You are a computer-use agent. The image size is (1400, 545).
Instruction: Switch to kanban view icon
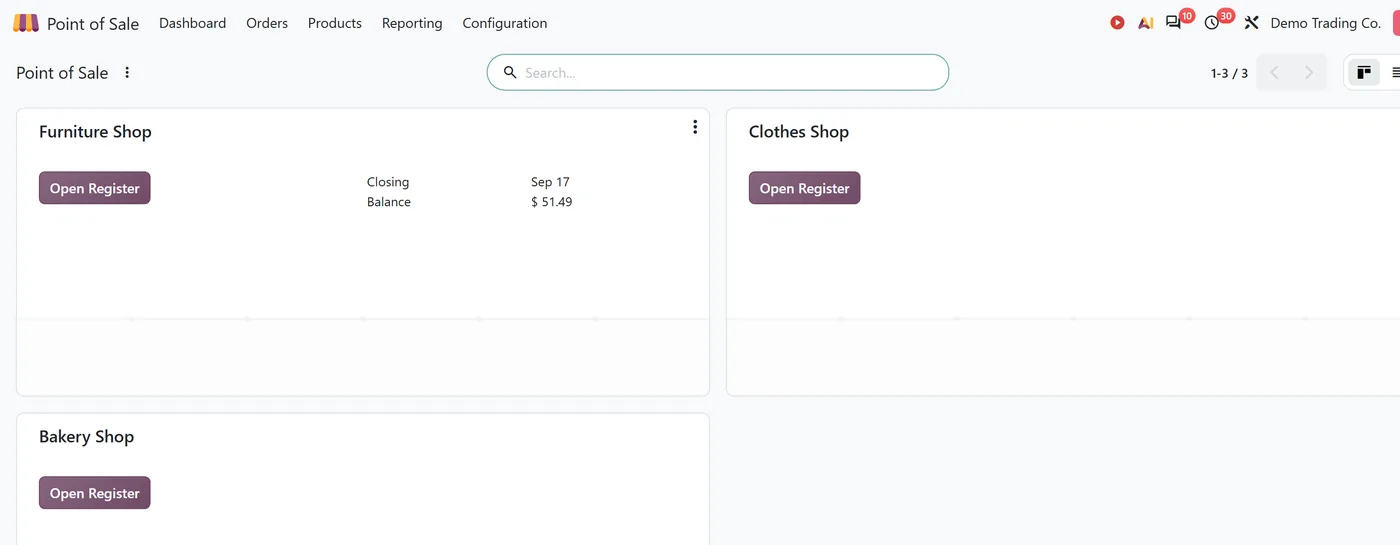click(1364, 72)
